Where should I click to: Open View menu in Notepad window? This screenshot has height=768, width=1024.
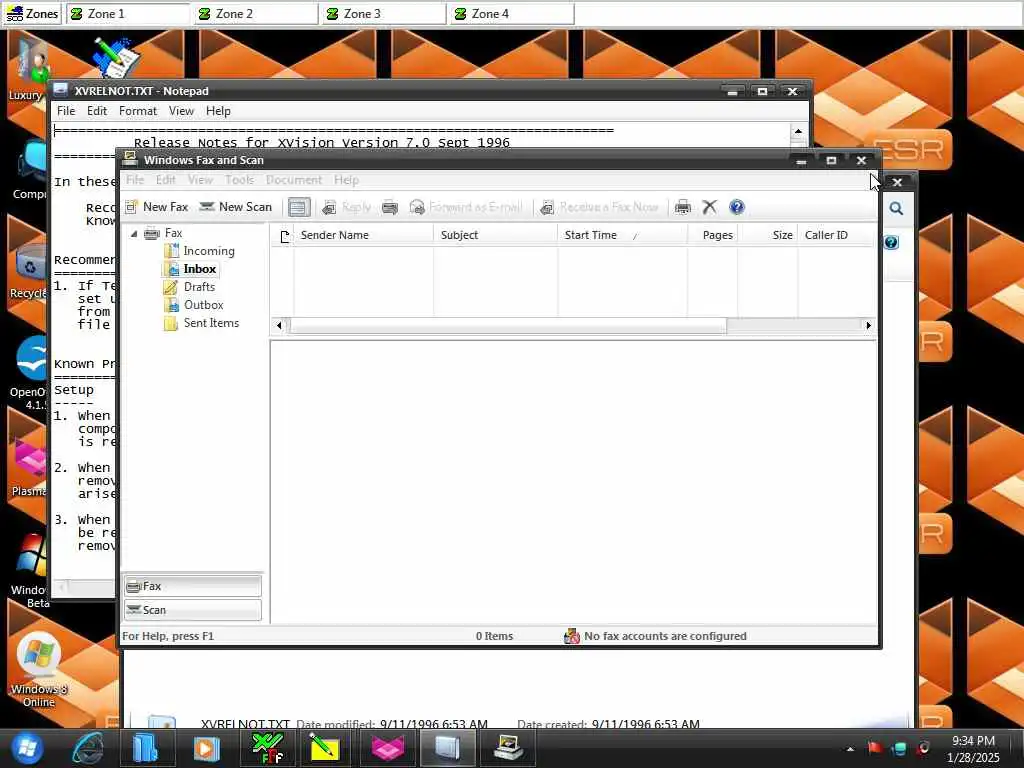[x=181, y=111]
